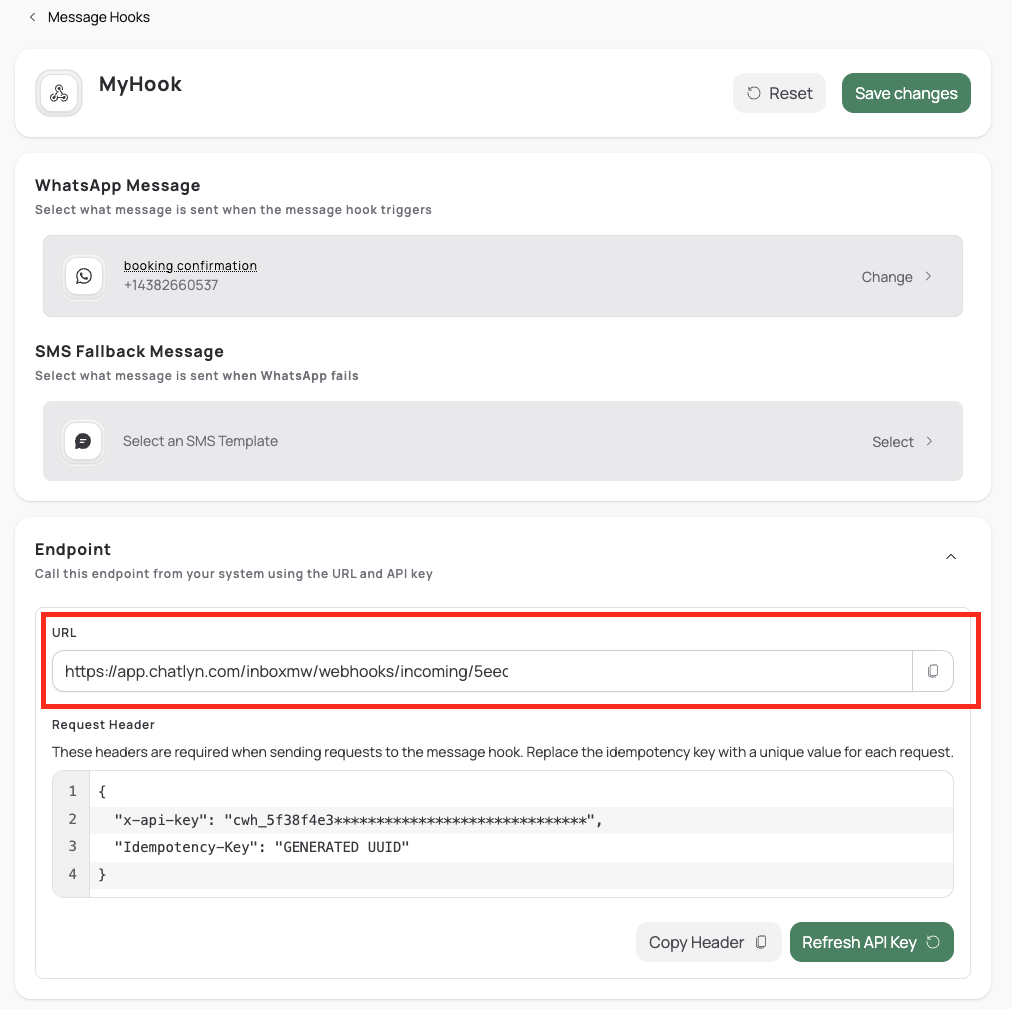Click the chevron next to Change
The image size is (1012, 1009).
click(x=928, y=276)
